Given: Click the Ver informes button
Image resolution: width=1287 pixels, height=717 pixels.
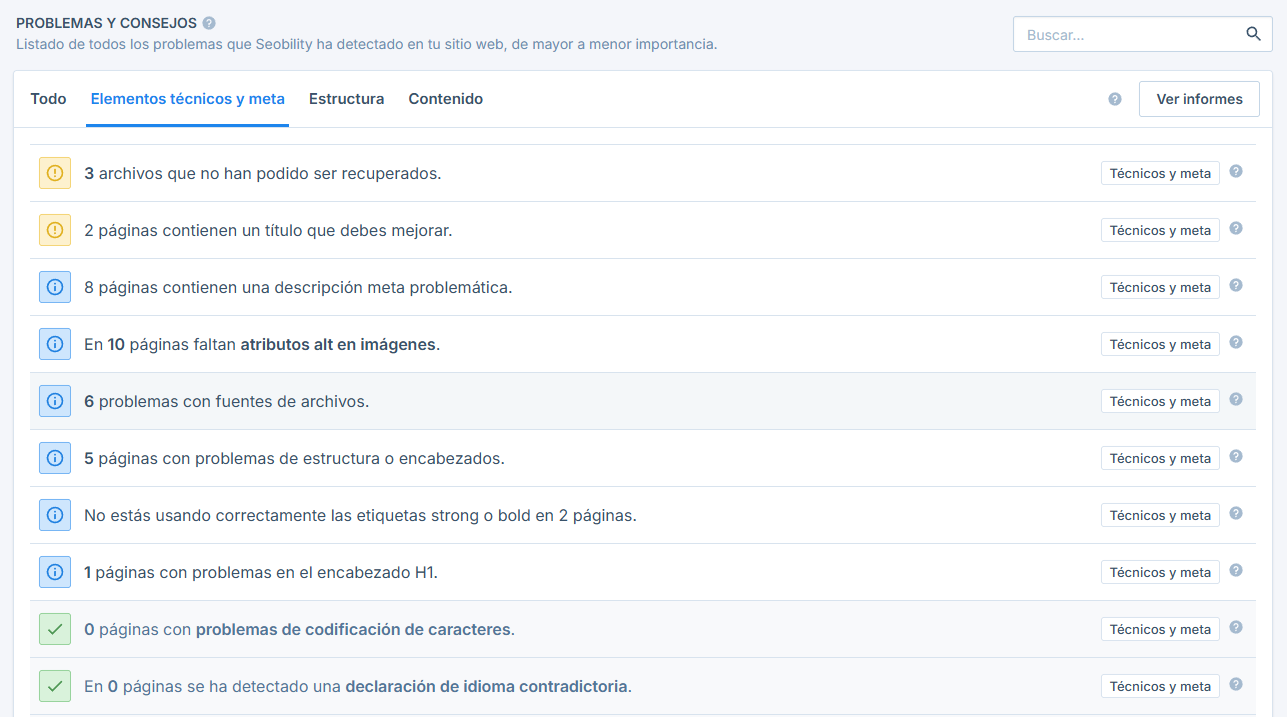Looking at the screenshot, I should click(x=1198, y=99).
